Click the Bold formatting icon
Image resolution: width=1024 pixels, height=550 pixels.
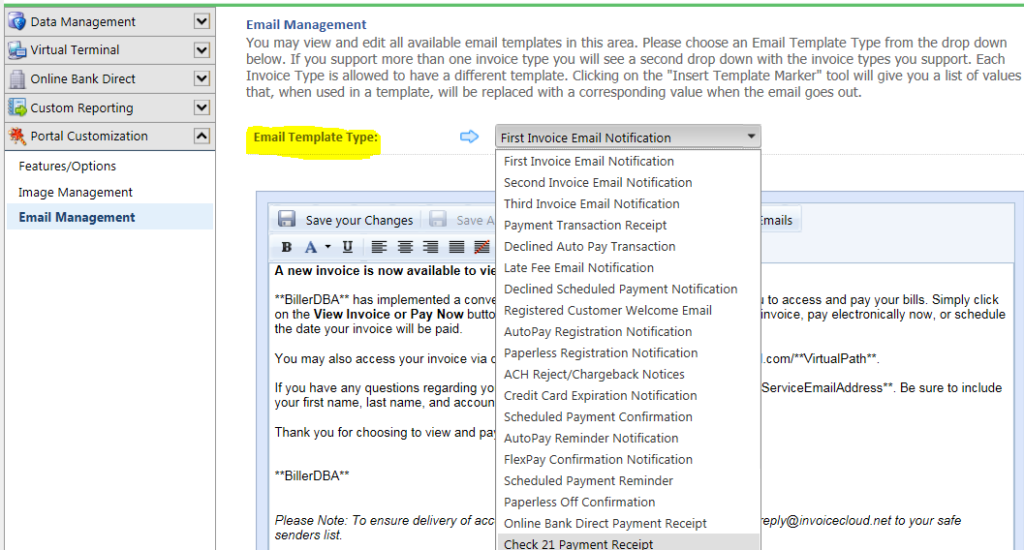pos(287,247)
